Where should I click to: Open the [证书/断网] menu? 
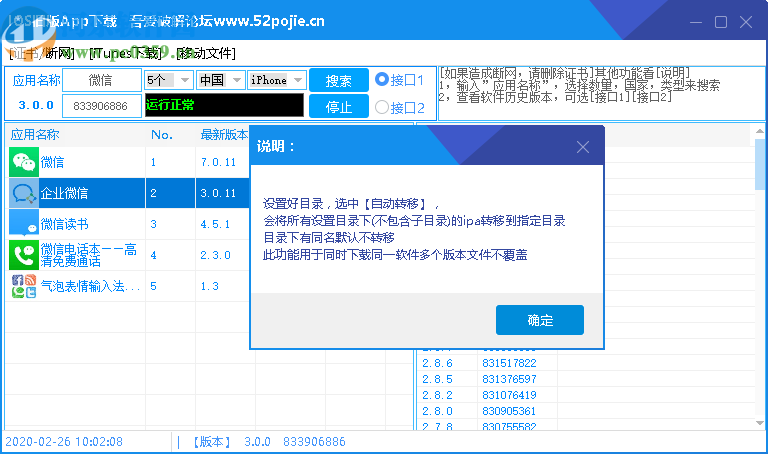[41, 53]
